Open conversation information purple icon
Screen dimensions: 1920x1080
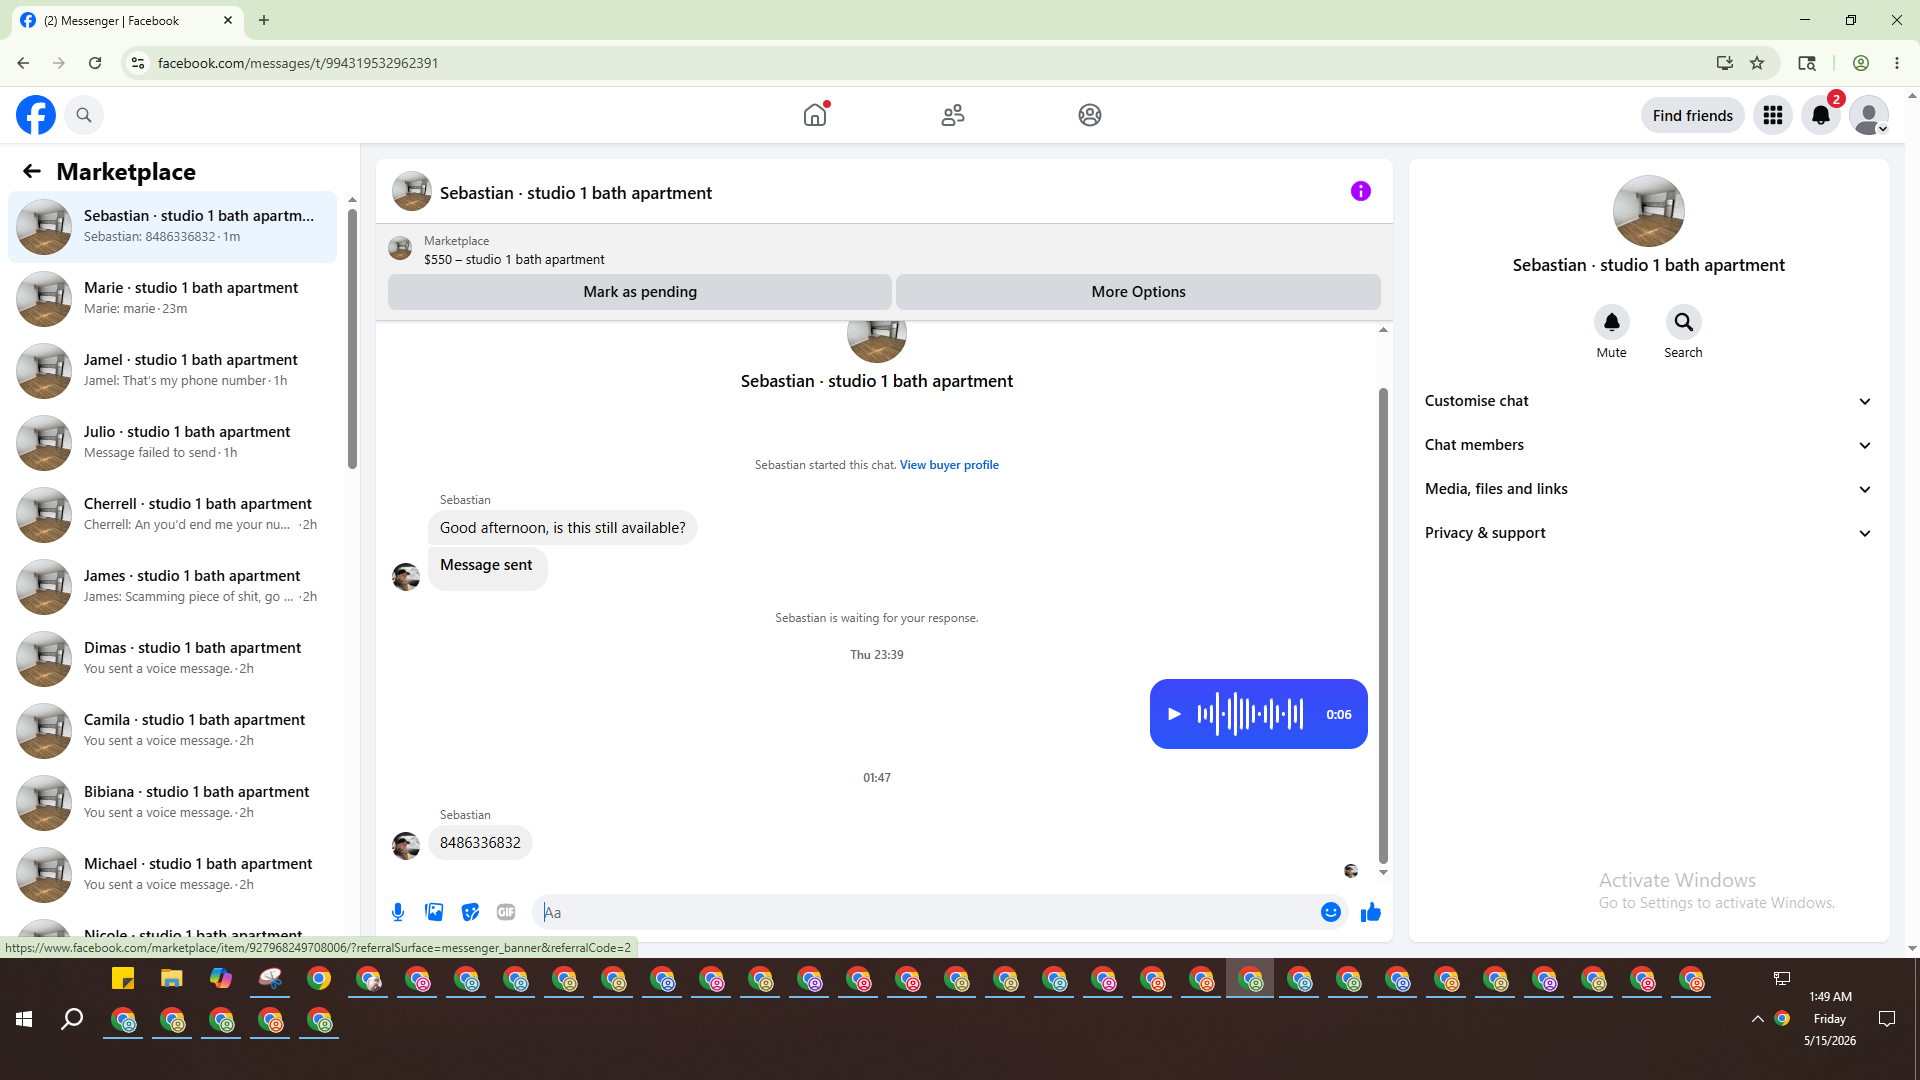(x=1361, y=191)
